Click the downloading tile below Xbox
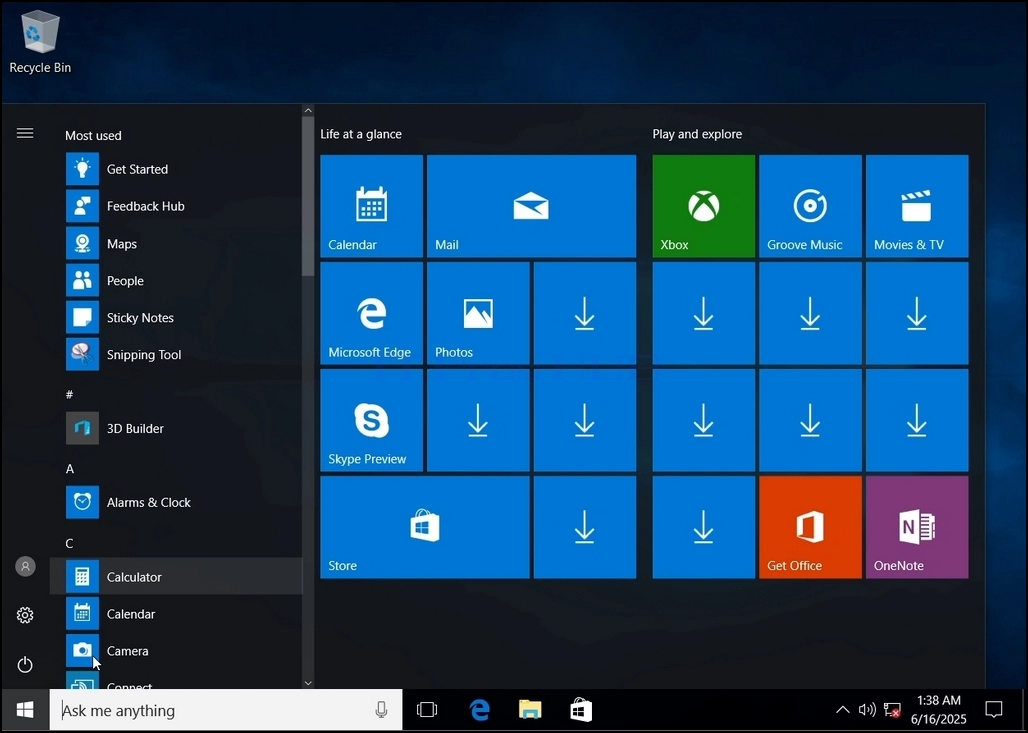1028x733 pixels. tap(703, 313)
